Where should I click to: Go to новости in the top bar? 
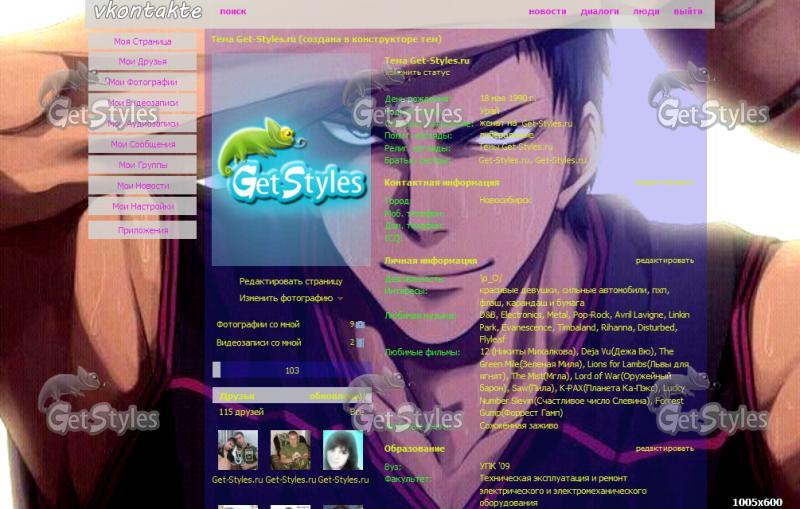click(x=547, y=11)
